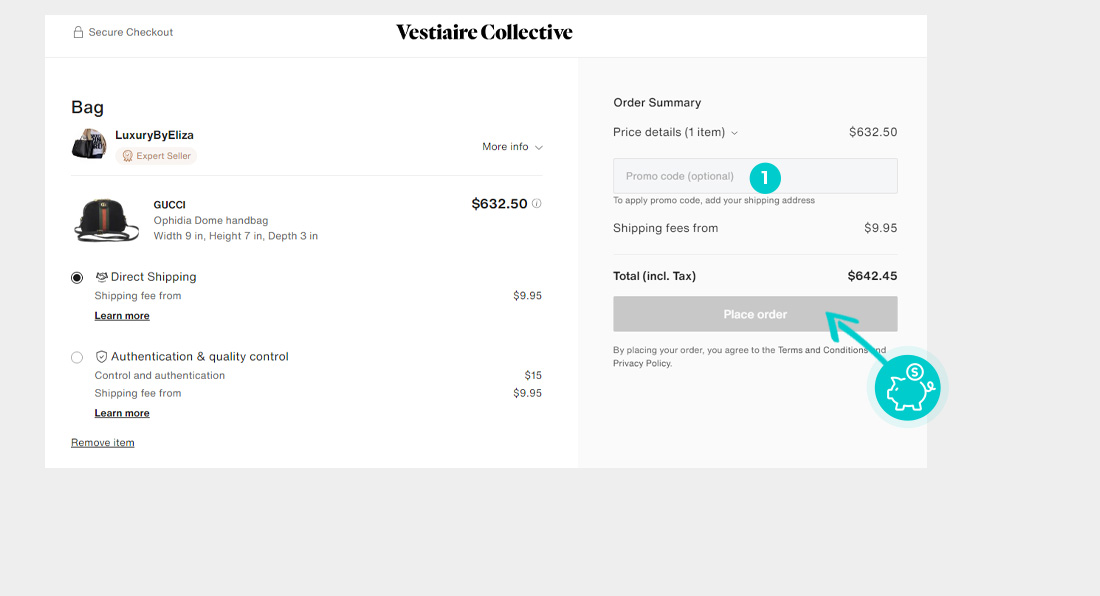The image size is (1100, 596).
Task: Open Learn more under Authentication option
Action: click(122, 413)
